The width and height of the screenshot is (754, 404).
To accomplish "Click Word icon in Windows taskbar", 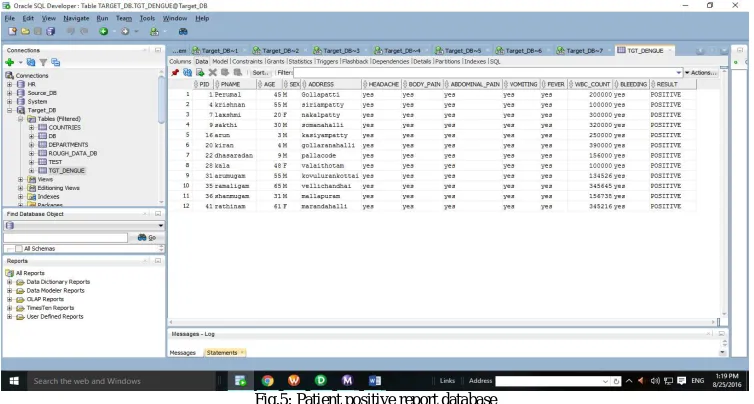I will [x=375, y=381].
